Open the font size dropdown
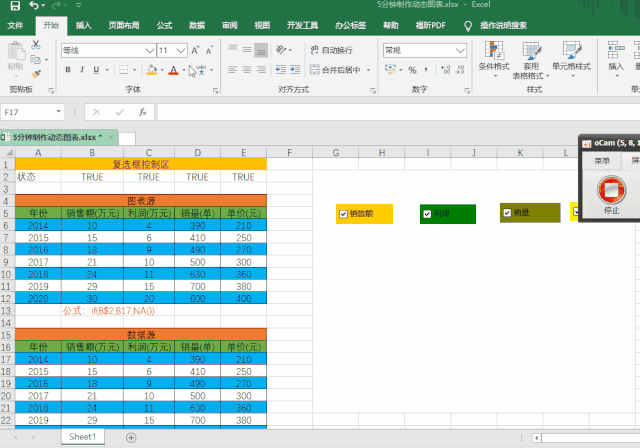Screen dimensions: 640x448 [181, 50]
